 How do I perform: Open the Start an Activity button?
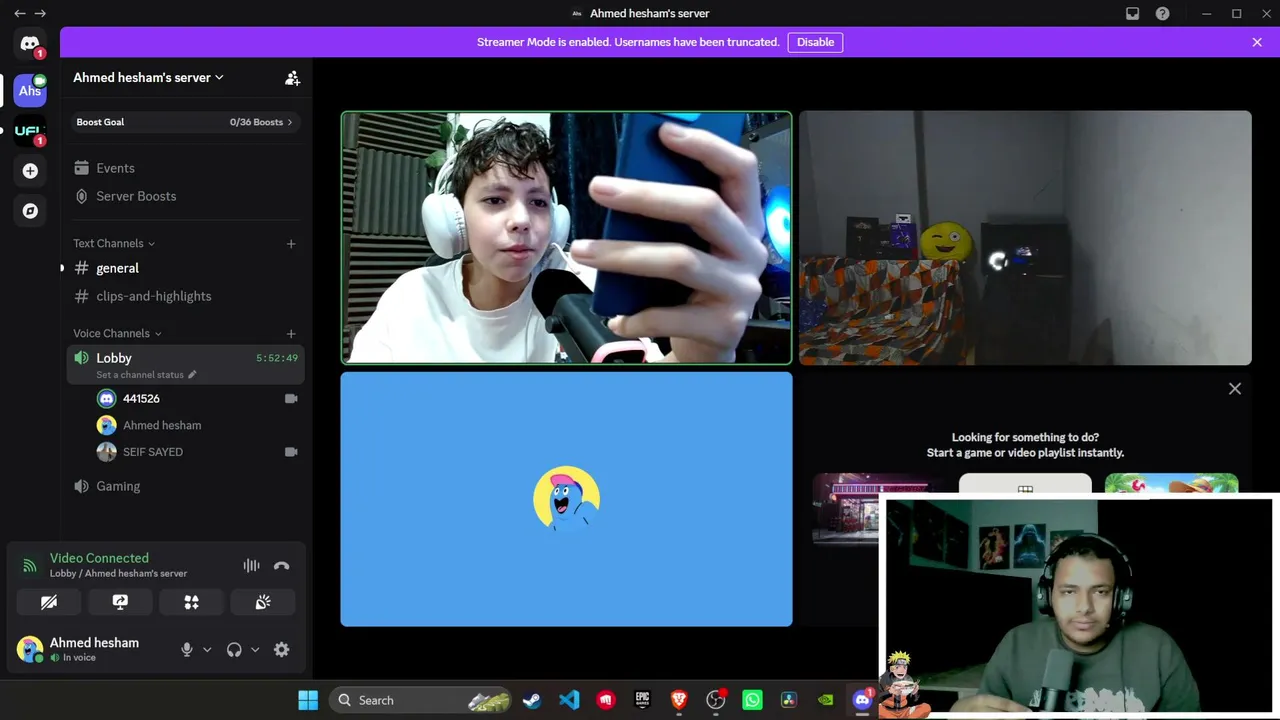point(191,602)
